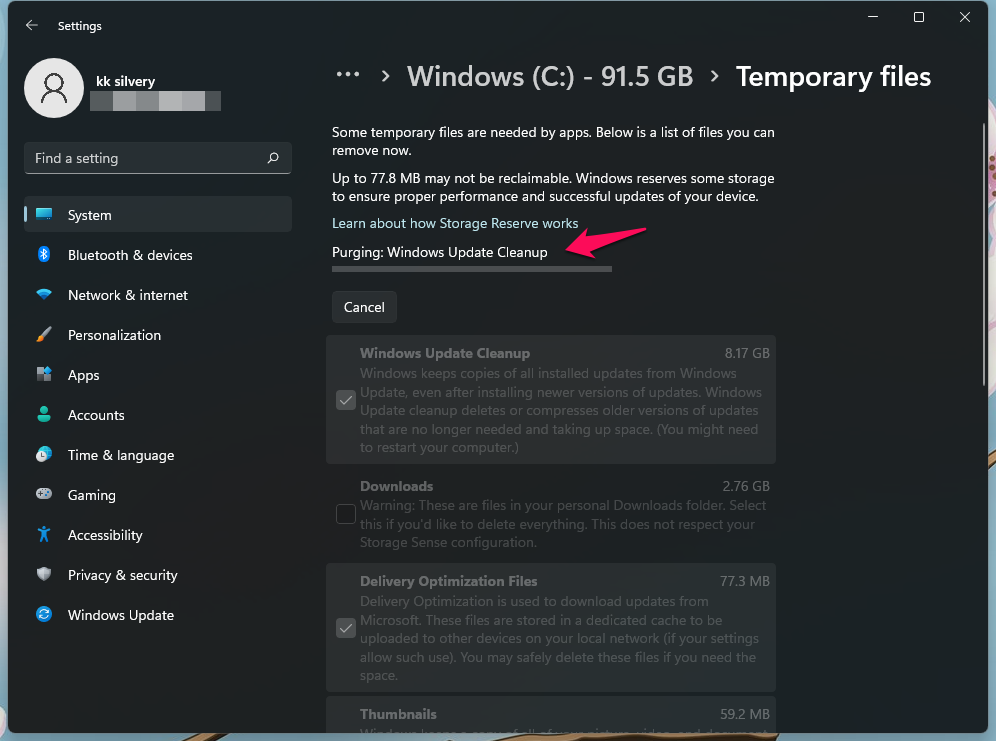Select Personalization in the sidebar
The width and height of the screenshot is (996, 741).
pos(158,335)
